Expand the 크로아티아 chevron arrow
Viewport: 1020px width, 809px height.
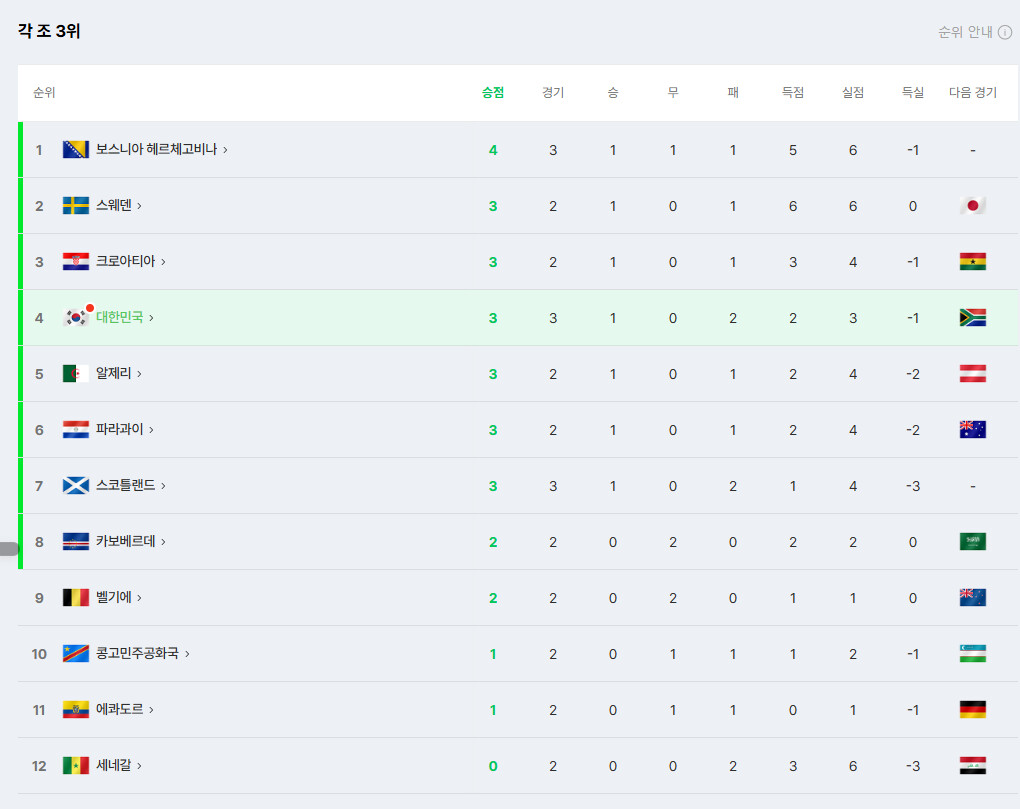[x=163, y=262]
